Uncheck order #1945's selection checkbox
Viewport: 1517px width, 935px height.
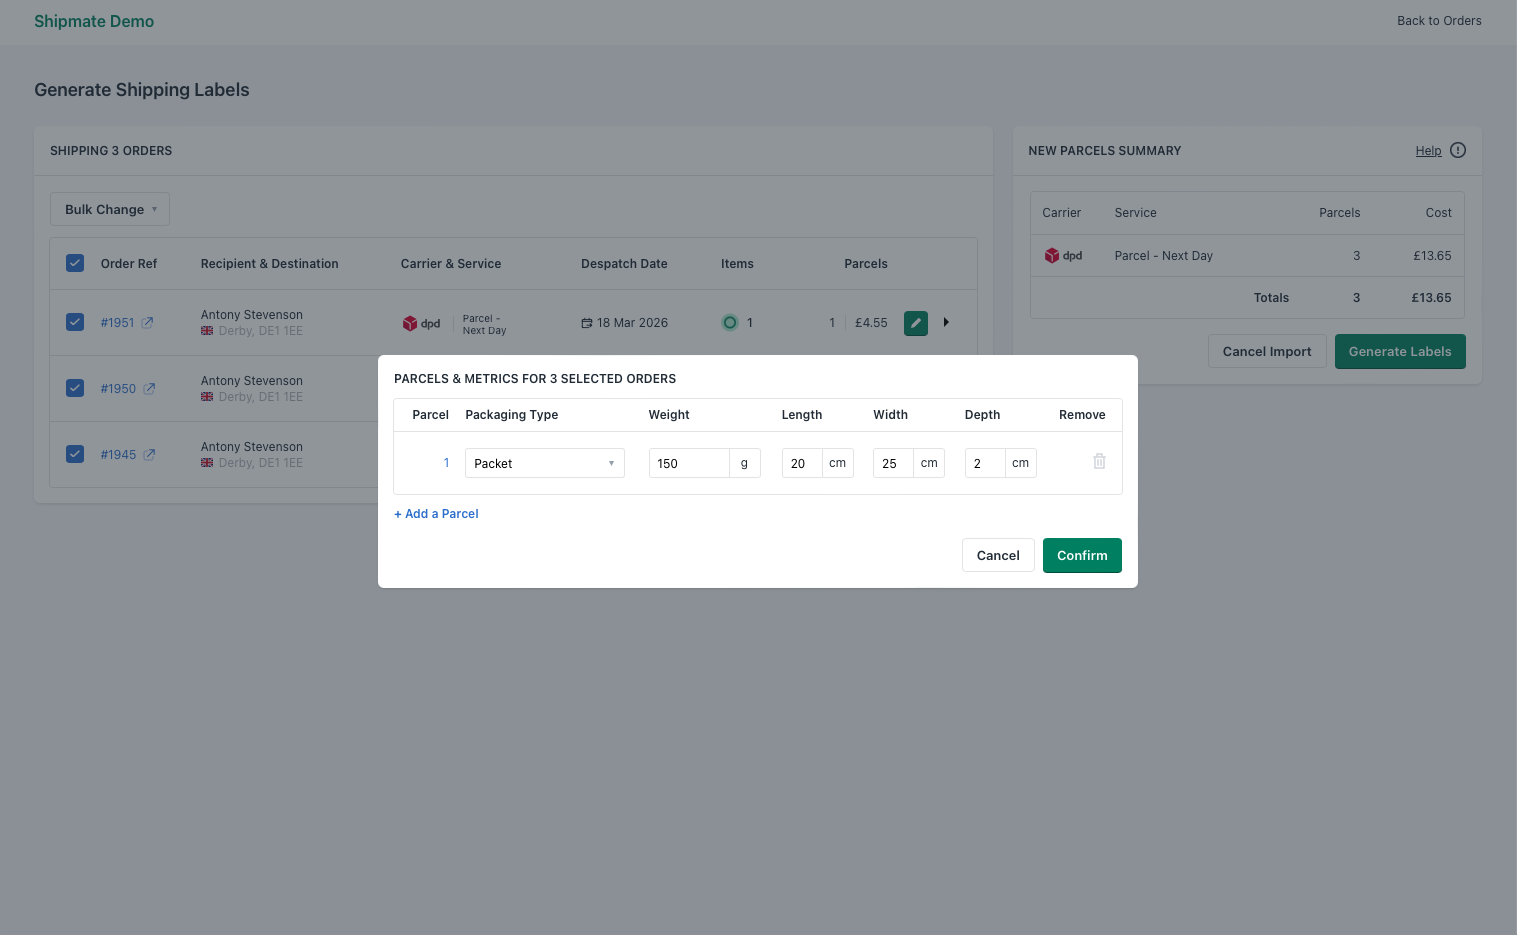[75, 454]
